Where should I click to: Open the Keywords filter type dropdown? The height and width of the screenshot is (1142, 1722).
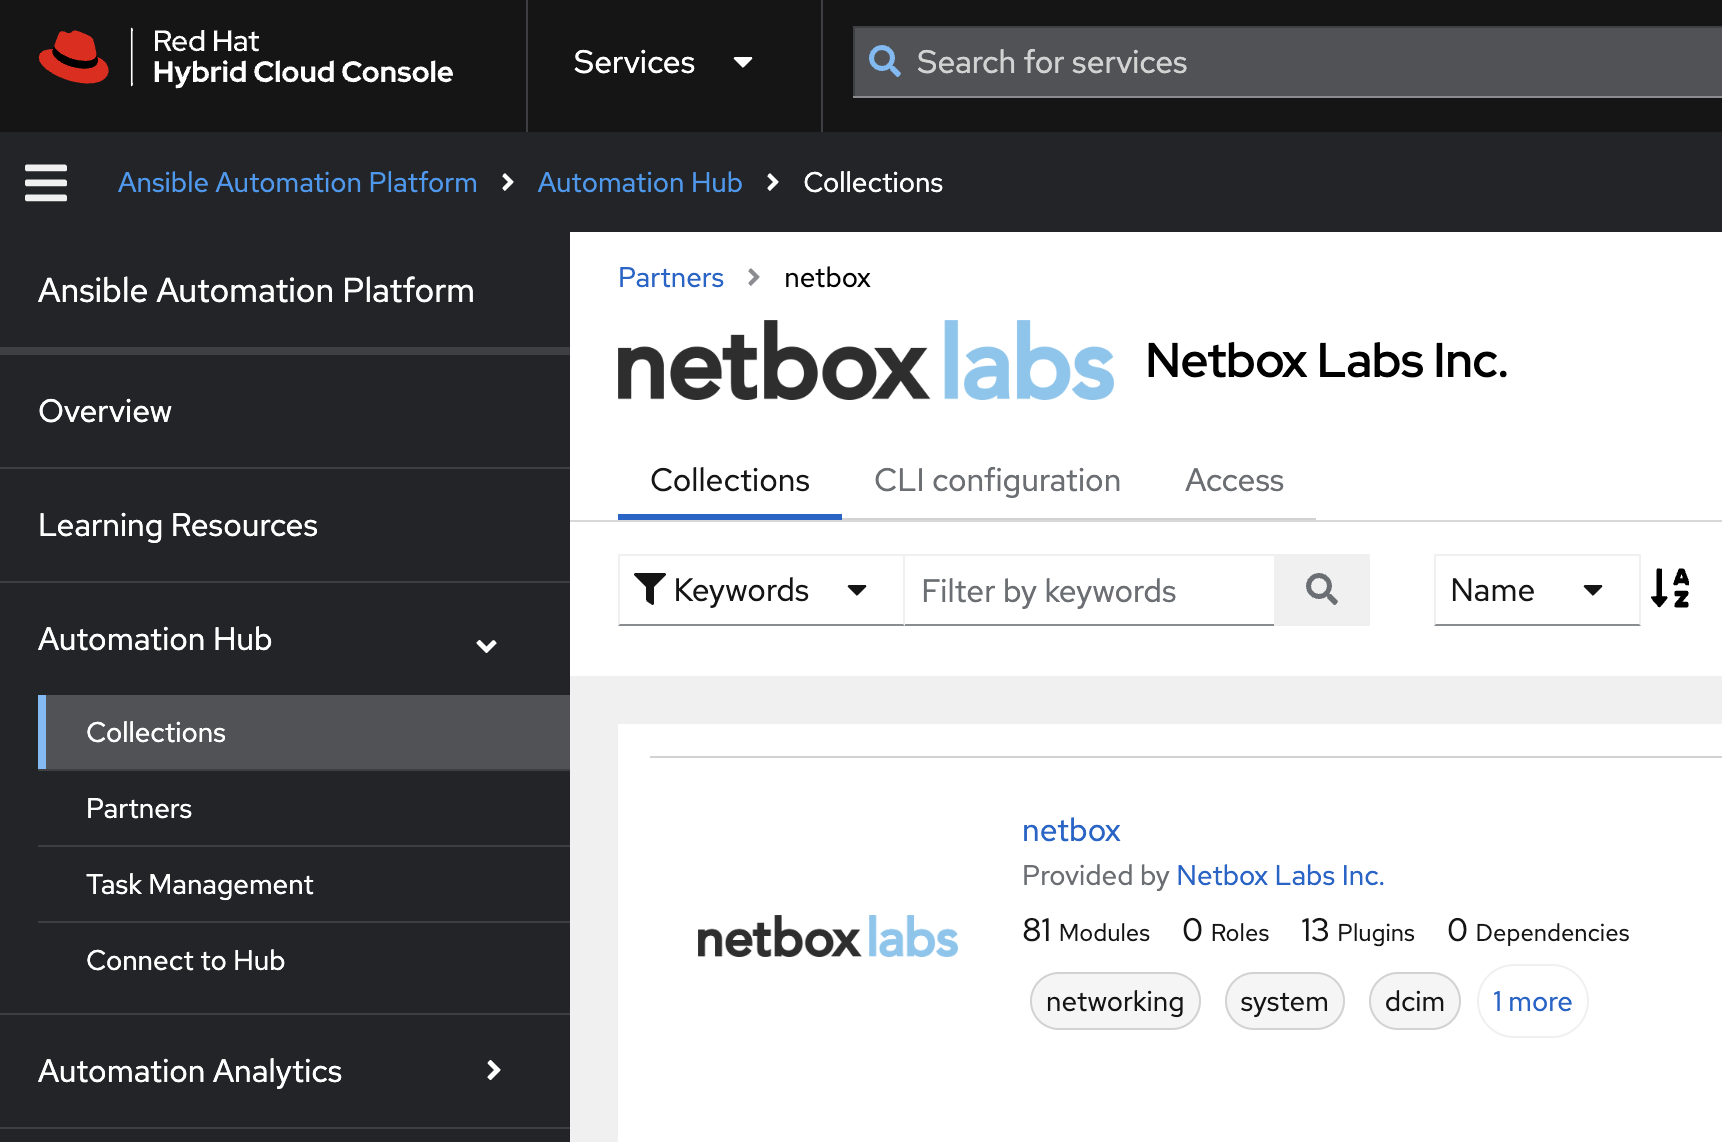pyautogui.click(x=761, y=590)
